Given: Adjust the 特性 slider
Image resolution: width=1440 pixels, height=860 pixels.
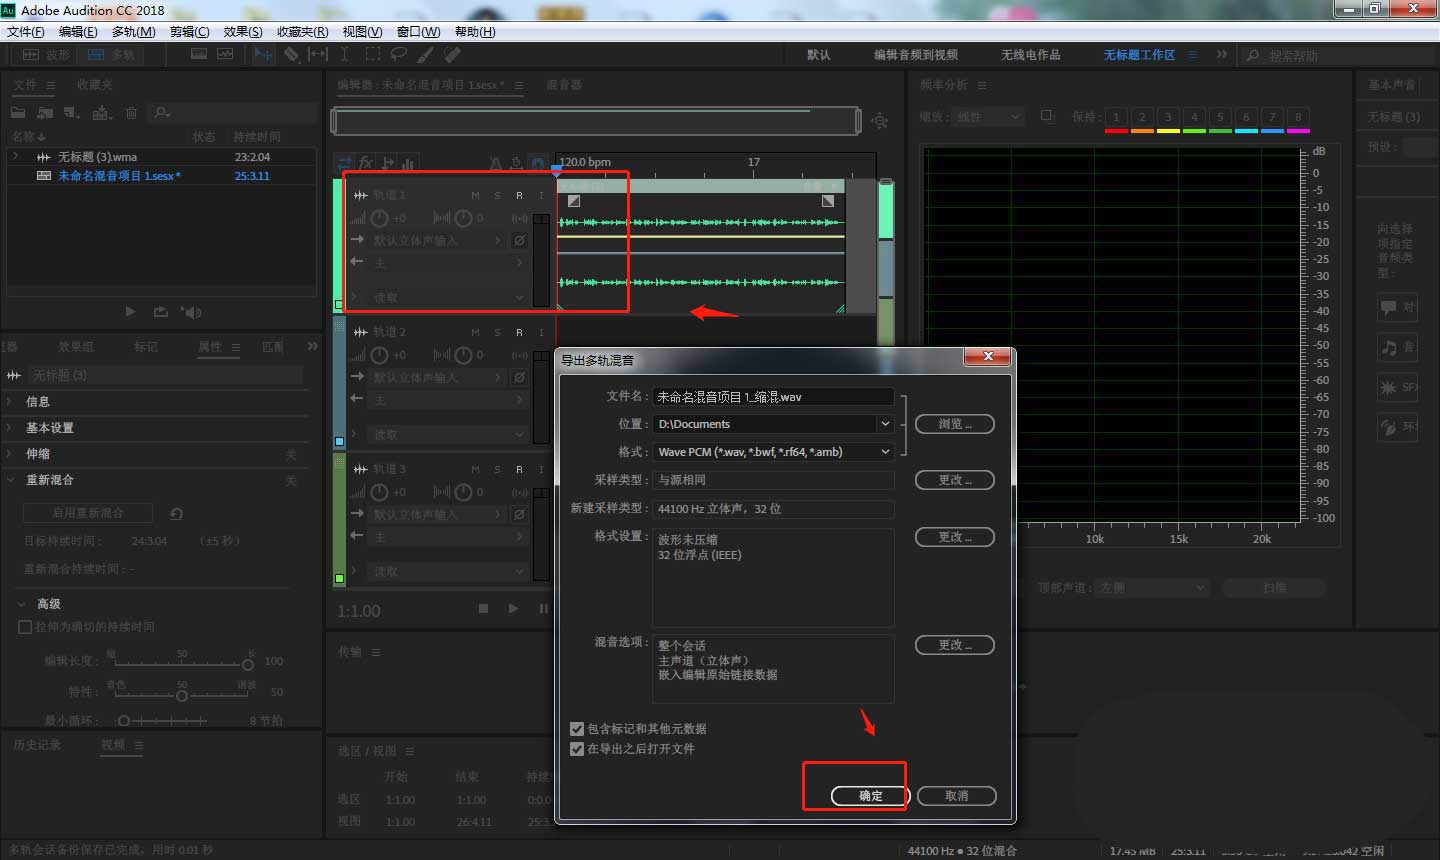Looking at the screenshot, I should point(181,695).
